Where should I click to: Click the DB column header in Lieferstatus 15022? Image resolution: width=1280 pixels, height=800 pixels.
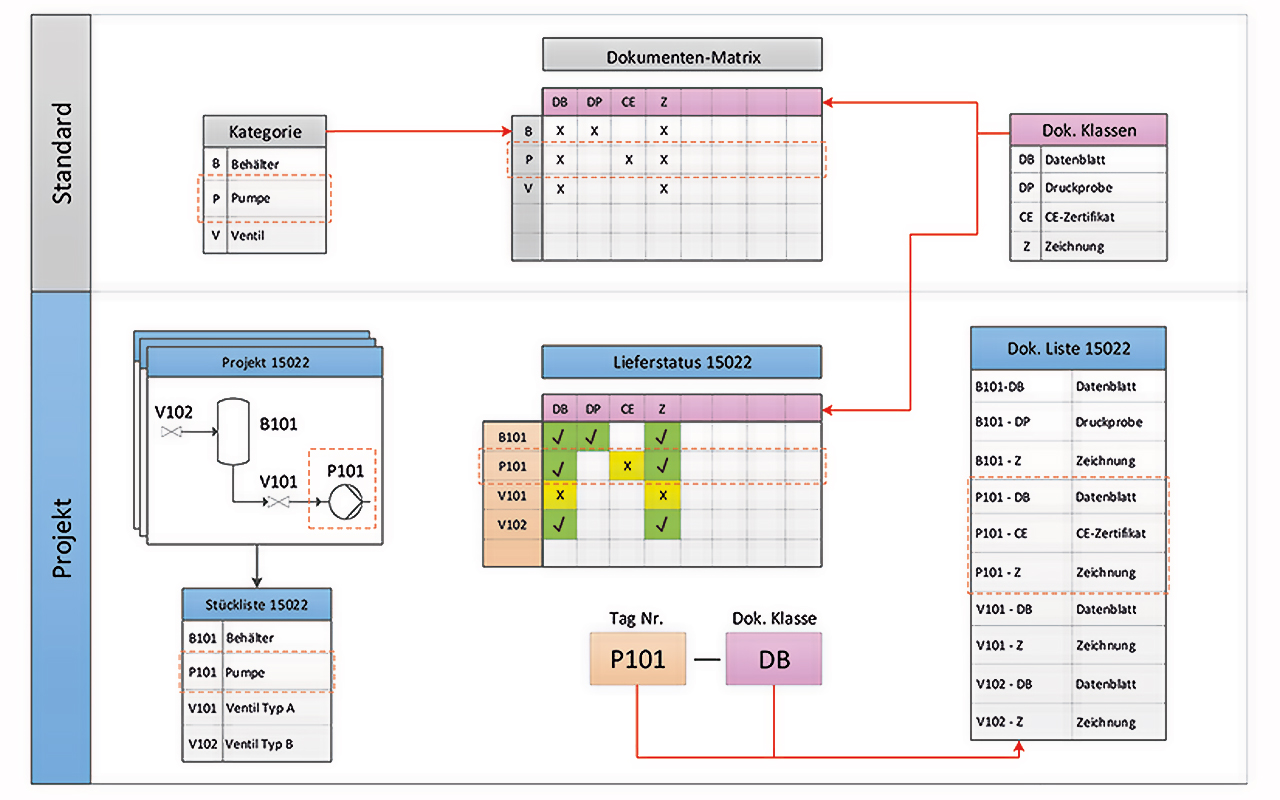tap(560, 408)
